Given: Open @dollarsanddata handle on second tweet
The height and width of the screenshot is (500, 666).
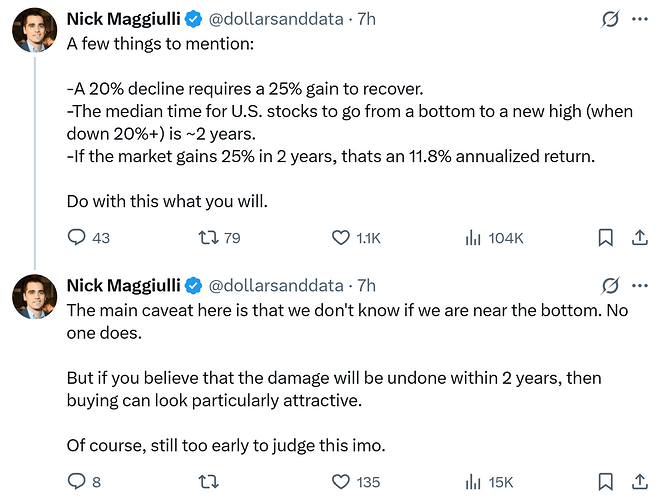Looking at the screenshot, I should pos(276,285).
